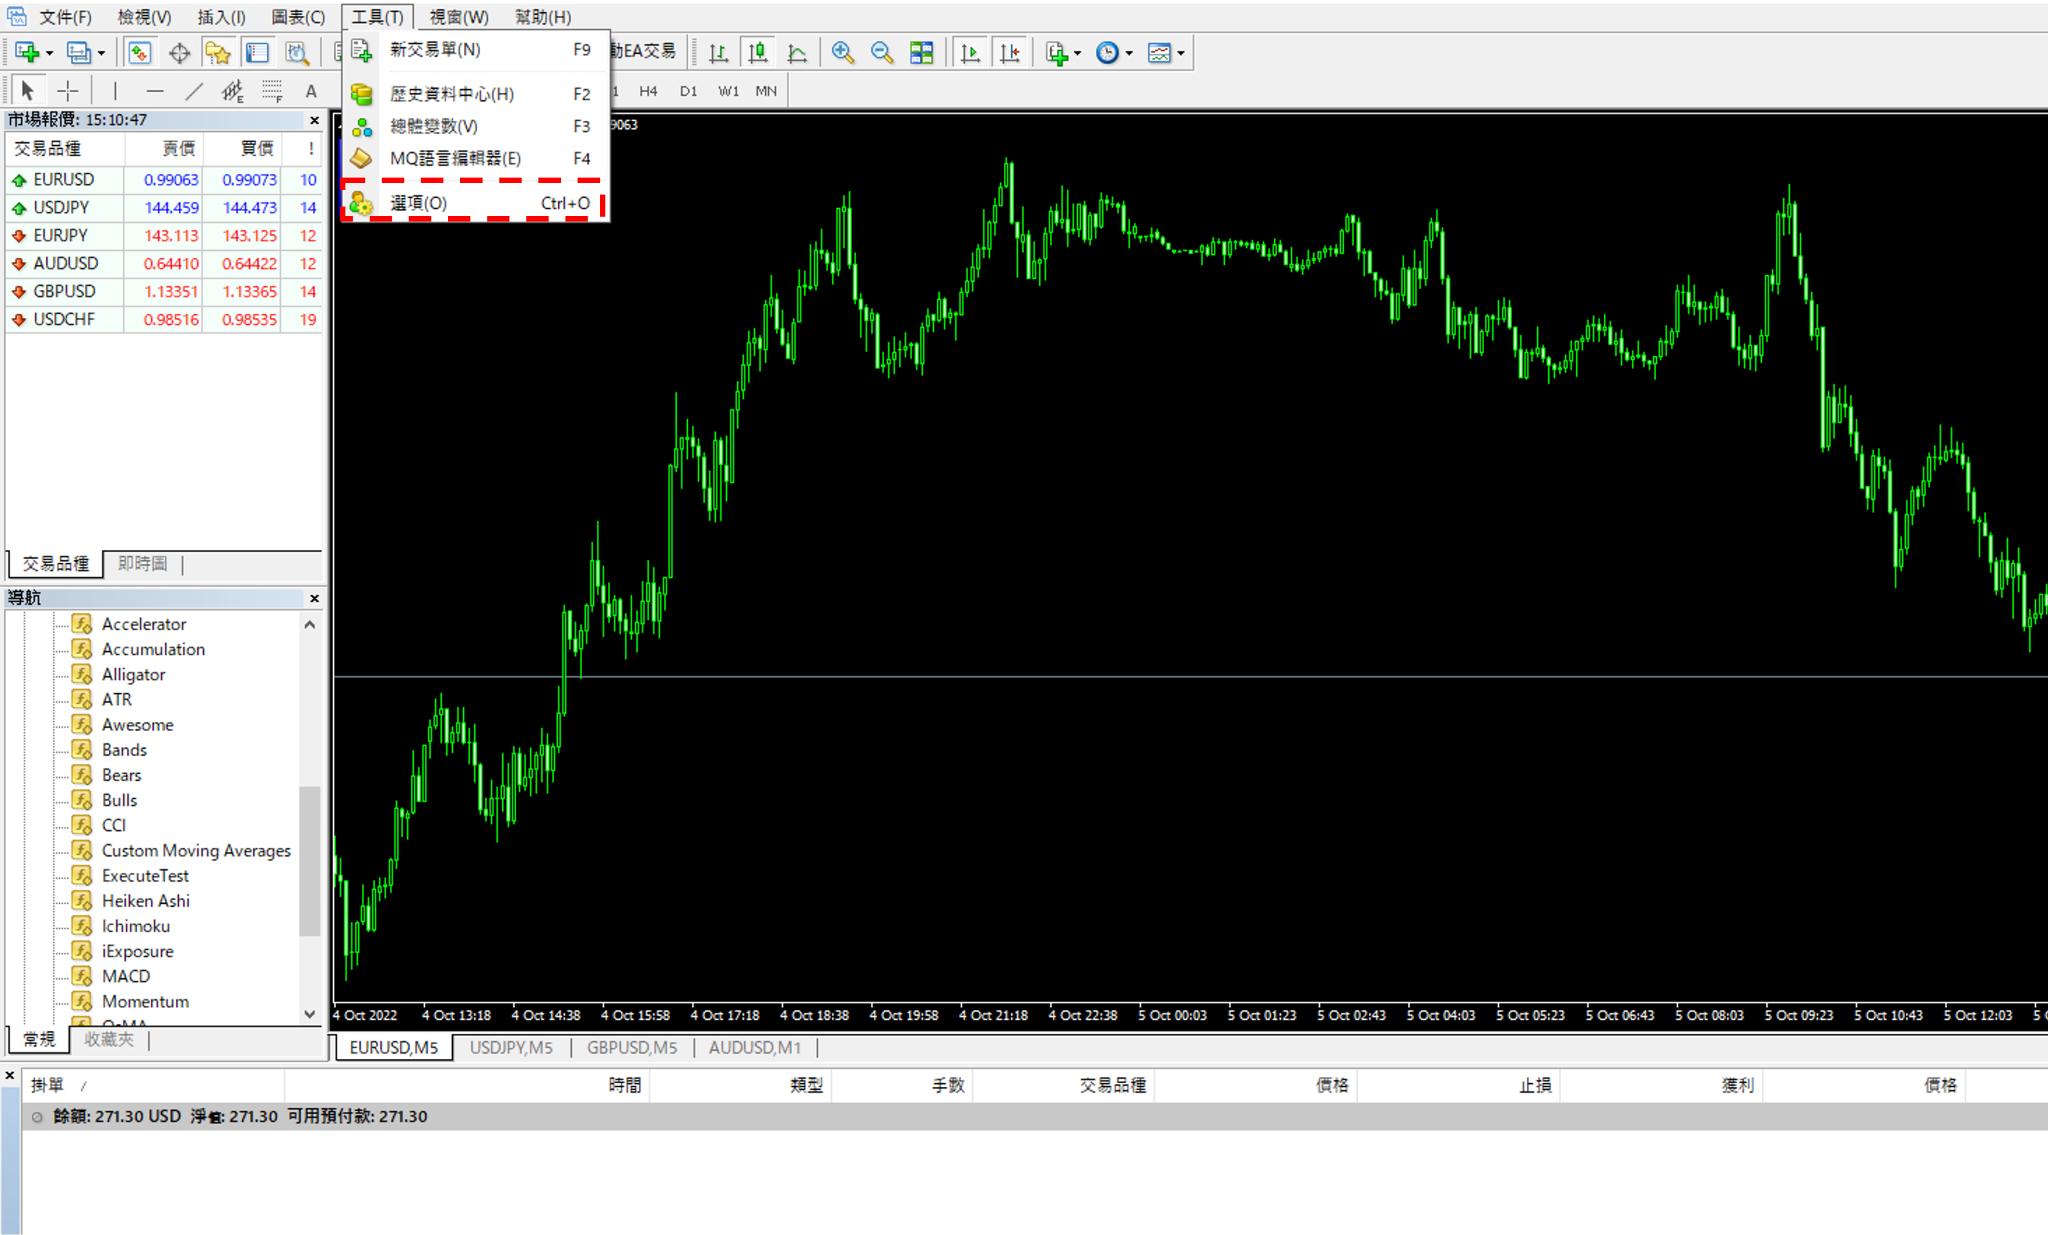Switch to the 收藏夾 tab in Navigator
Screen dimensions: 2048x1235
[109, 1039]
